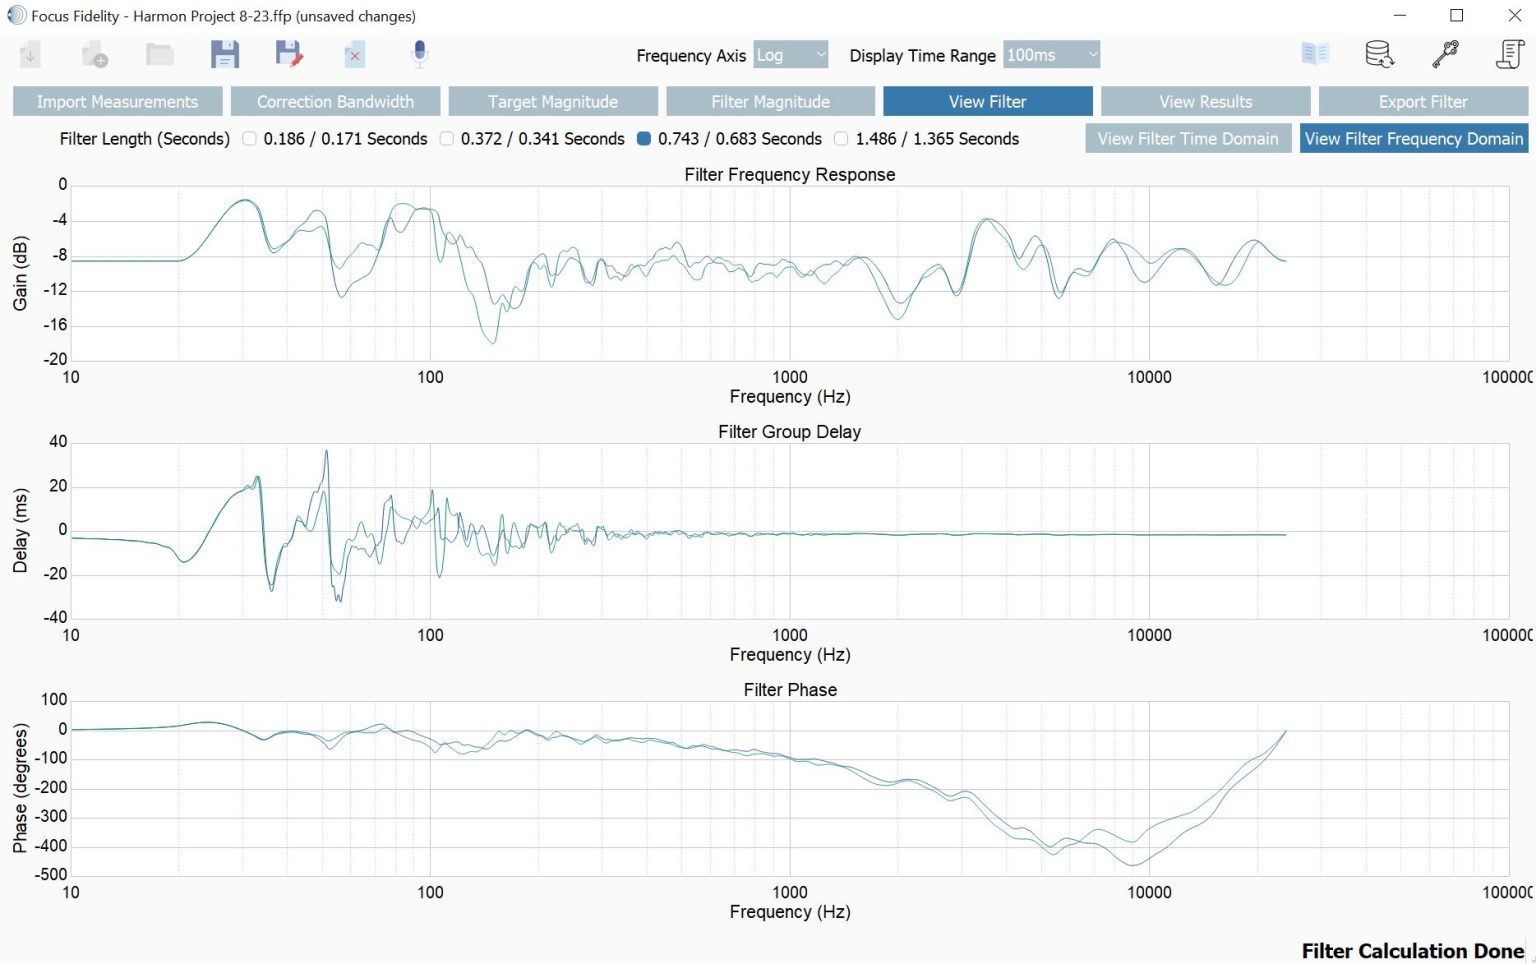This screenshot has height=964, width=1536.
Task: Click View Filter Frequency Domain button
Action: pos(1414,139)
